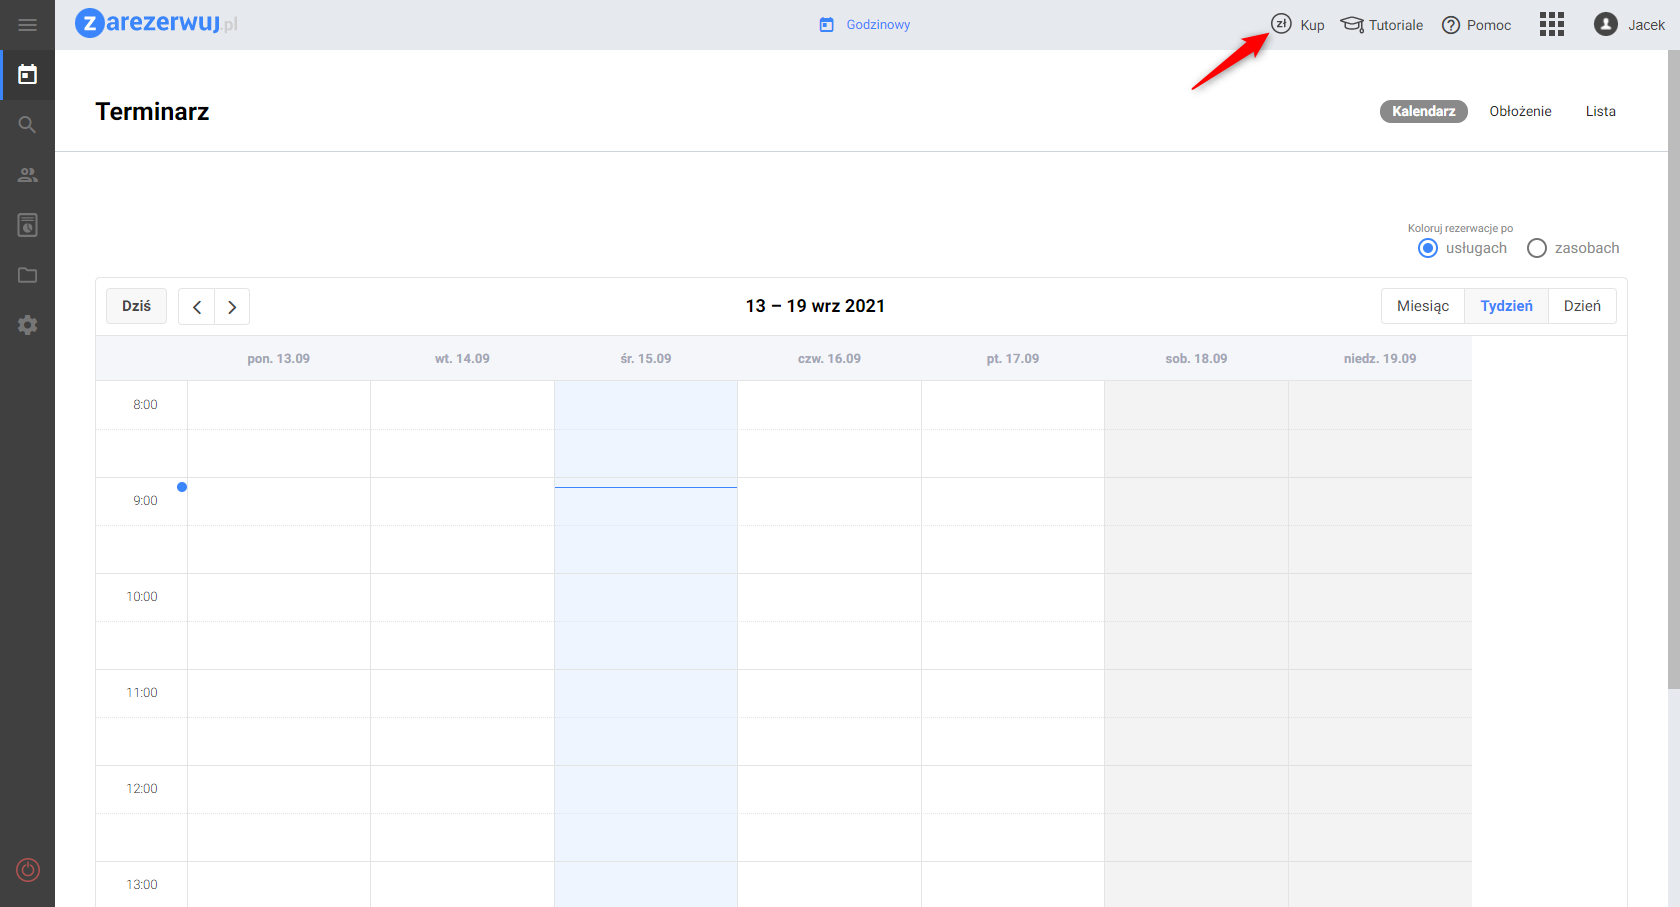Click the pt. 17.09 day header
The width and height of the screenshot is (1680, 907).
coord(1013,359)
